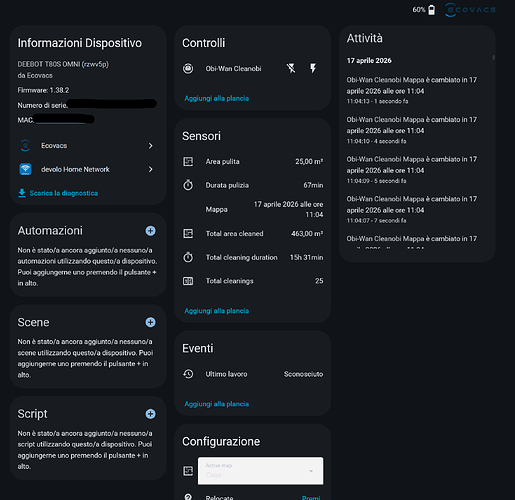The height and width of the screenshot is (500, 515).
Task: Select the activity entry from 4 secondi fa
Action: (412, 130)
